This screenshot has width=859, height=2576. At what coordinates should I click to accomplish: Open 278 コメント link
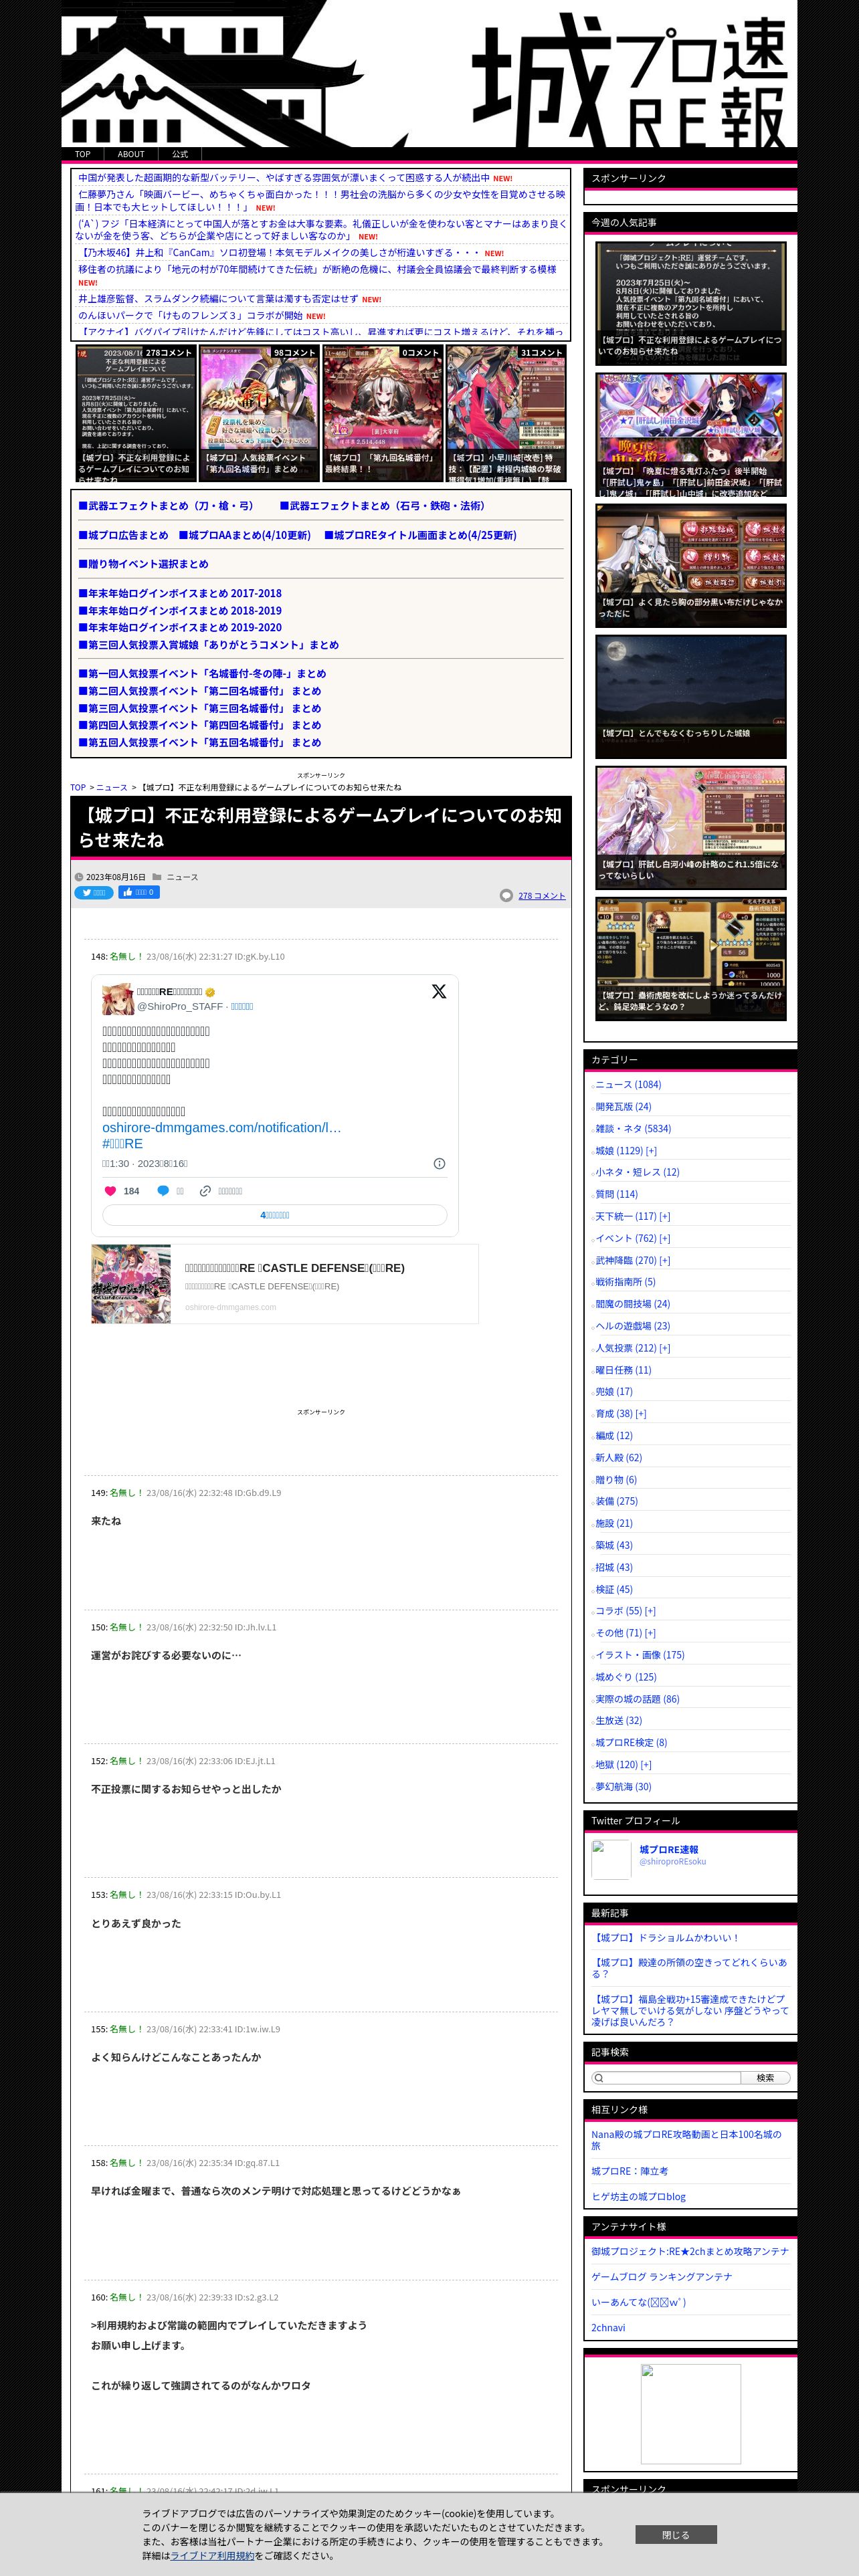(x=542, y=895)
